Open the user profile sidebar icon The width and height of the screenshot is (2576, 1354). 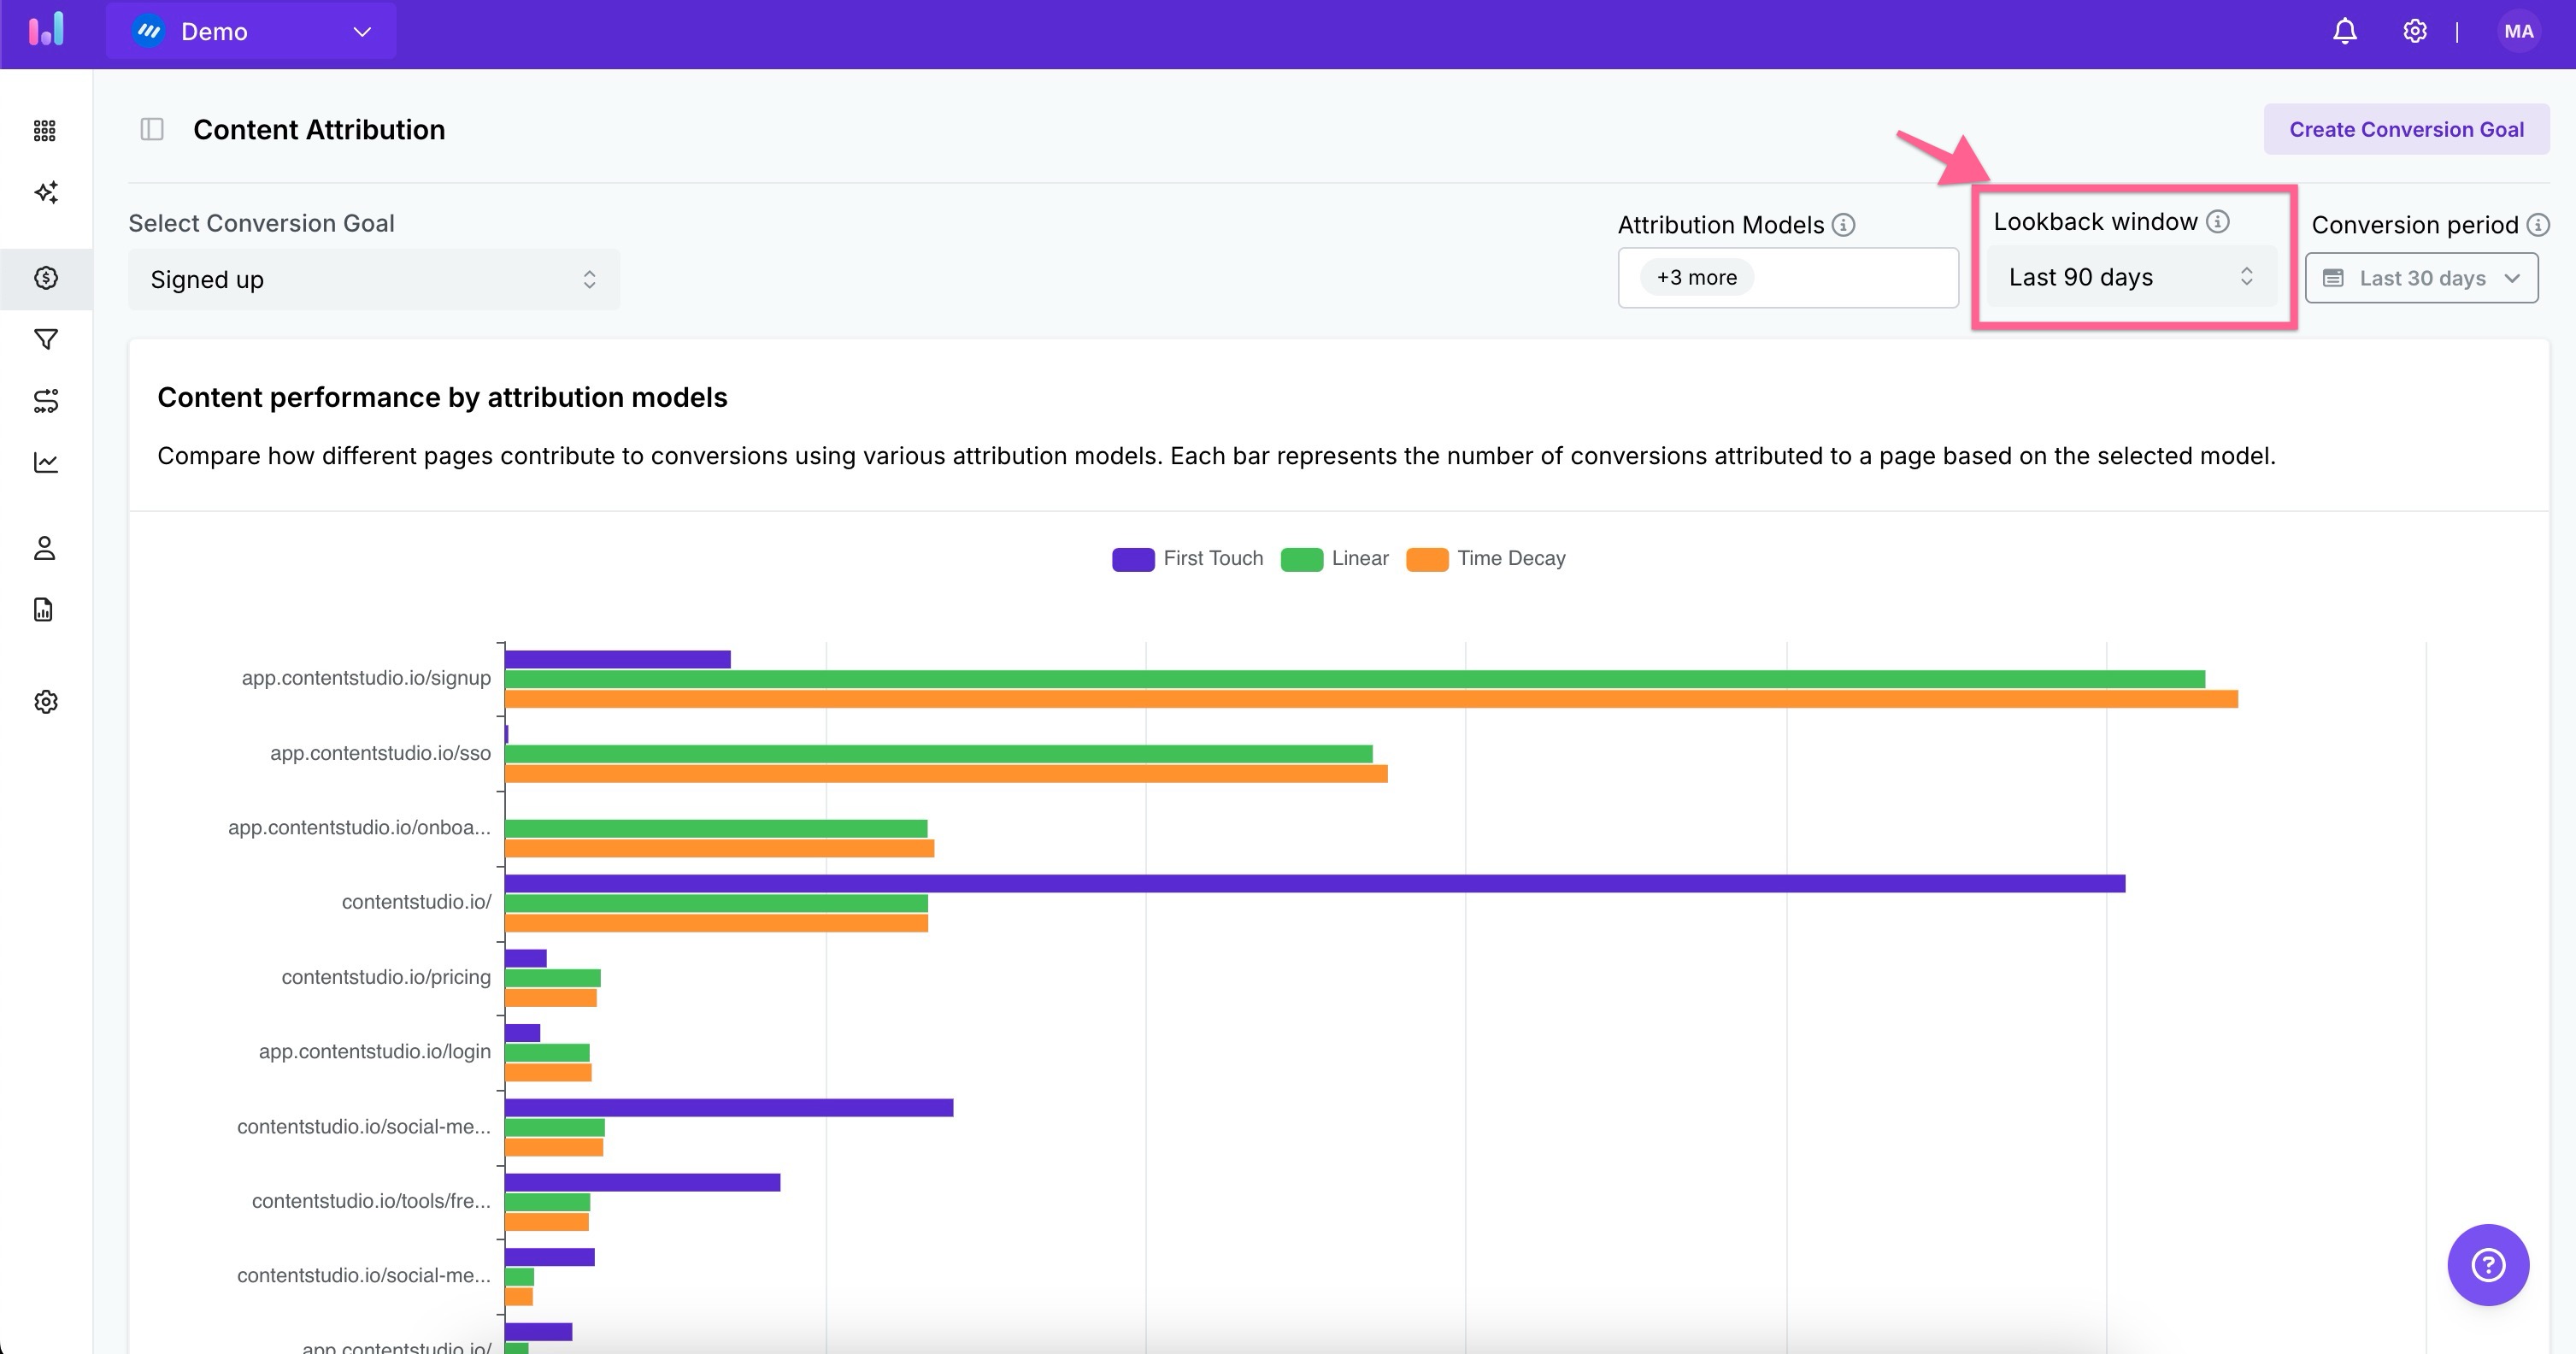click(45, 548)
